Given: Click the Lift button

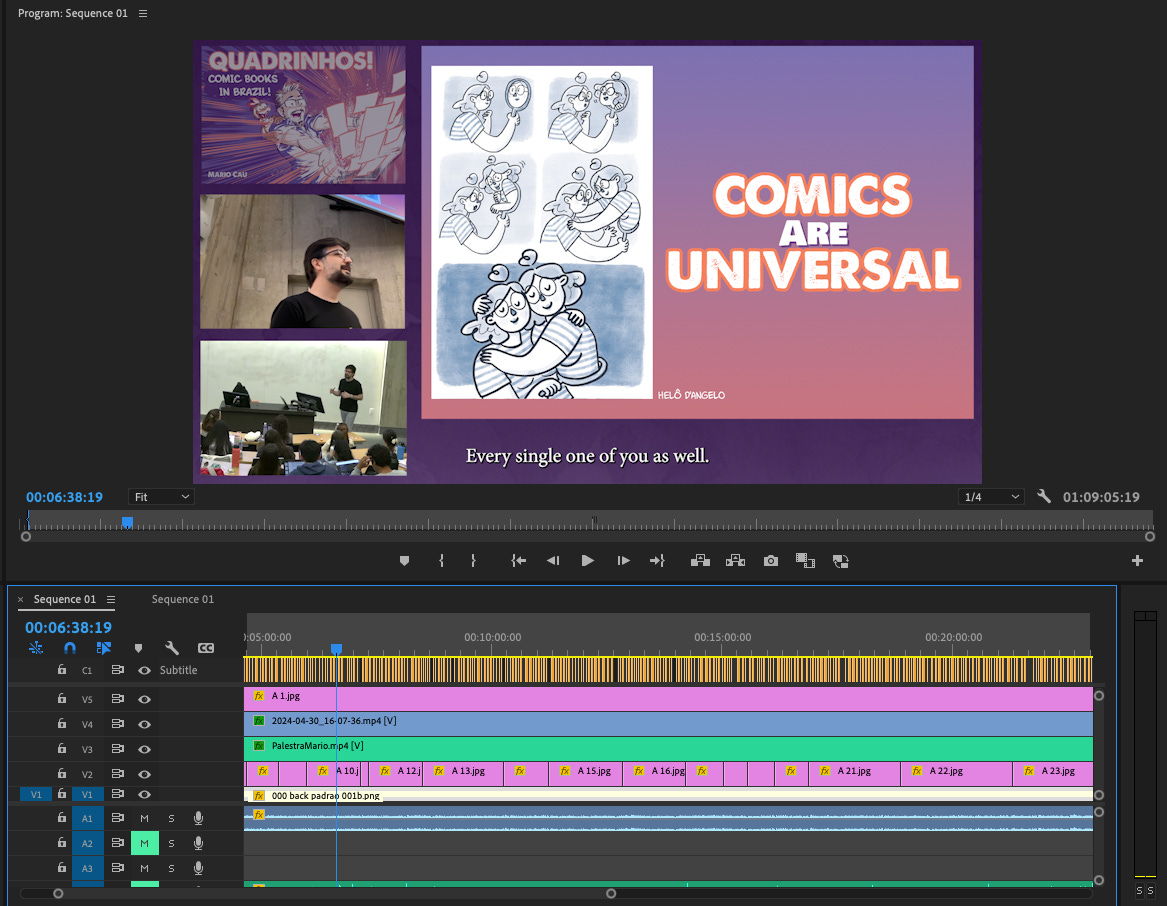Looking at the screenshot, I should click(700, 561).
